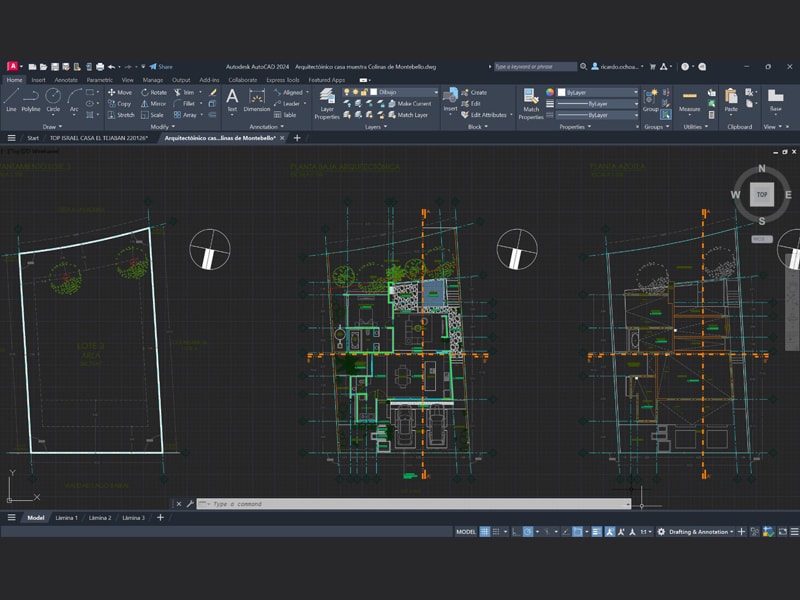Click the Fillet tool
This screenshot has width=800, height=600.
point(184,104)
